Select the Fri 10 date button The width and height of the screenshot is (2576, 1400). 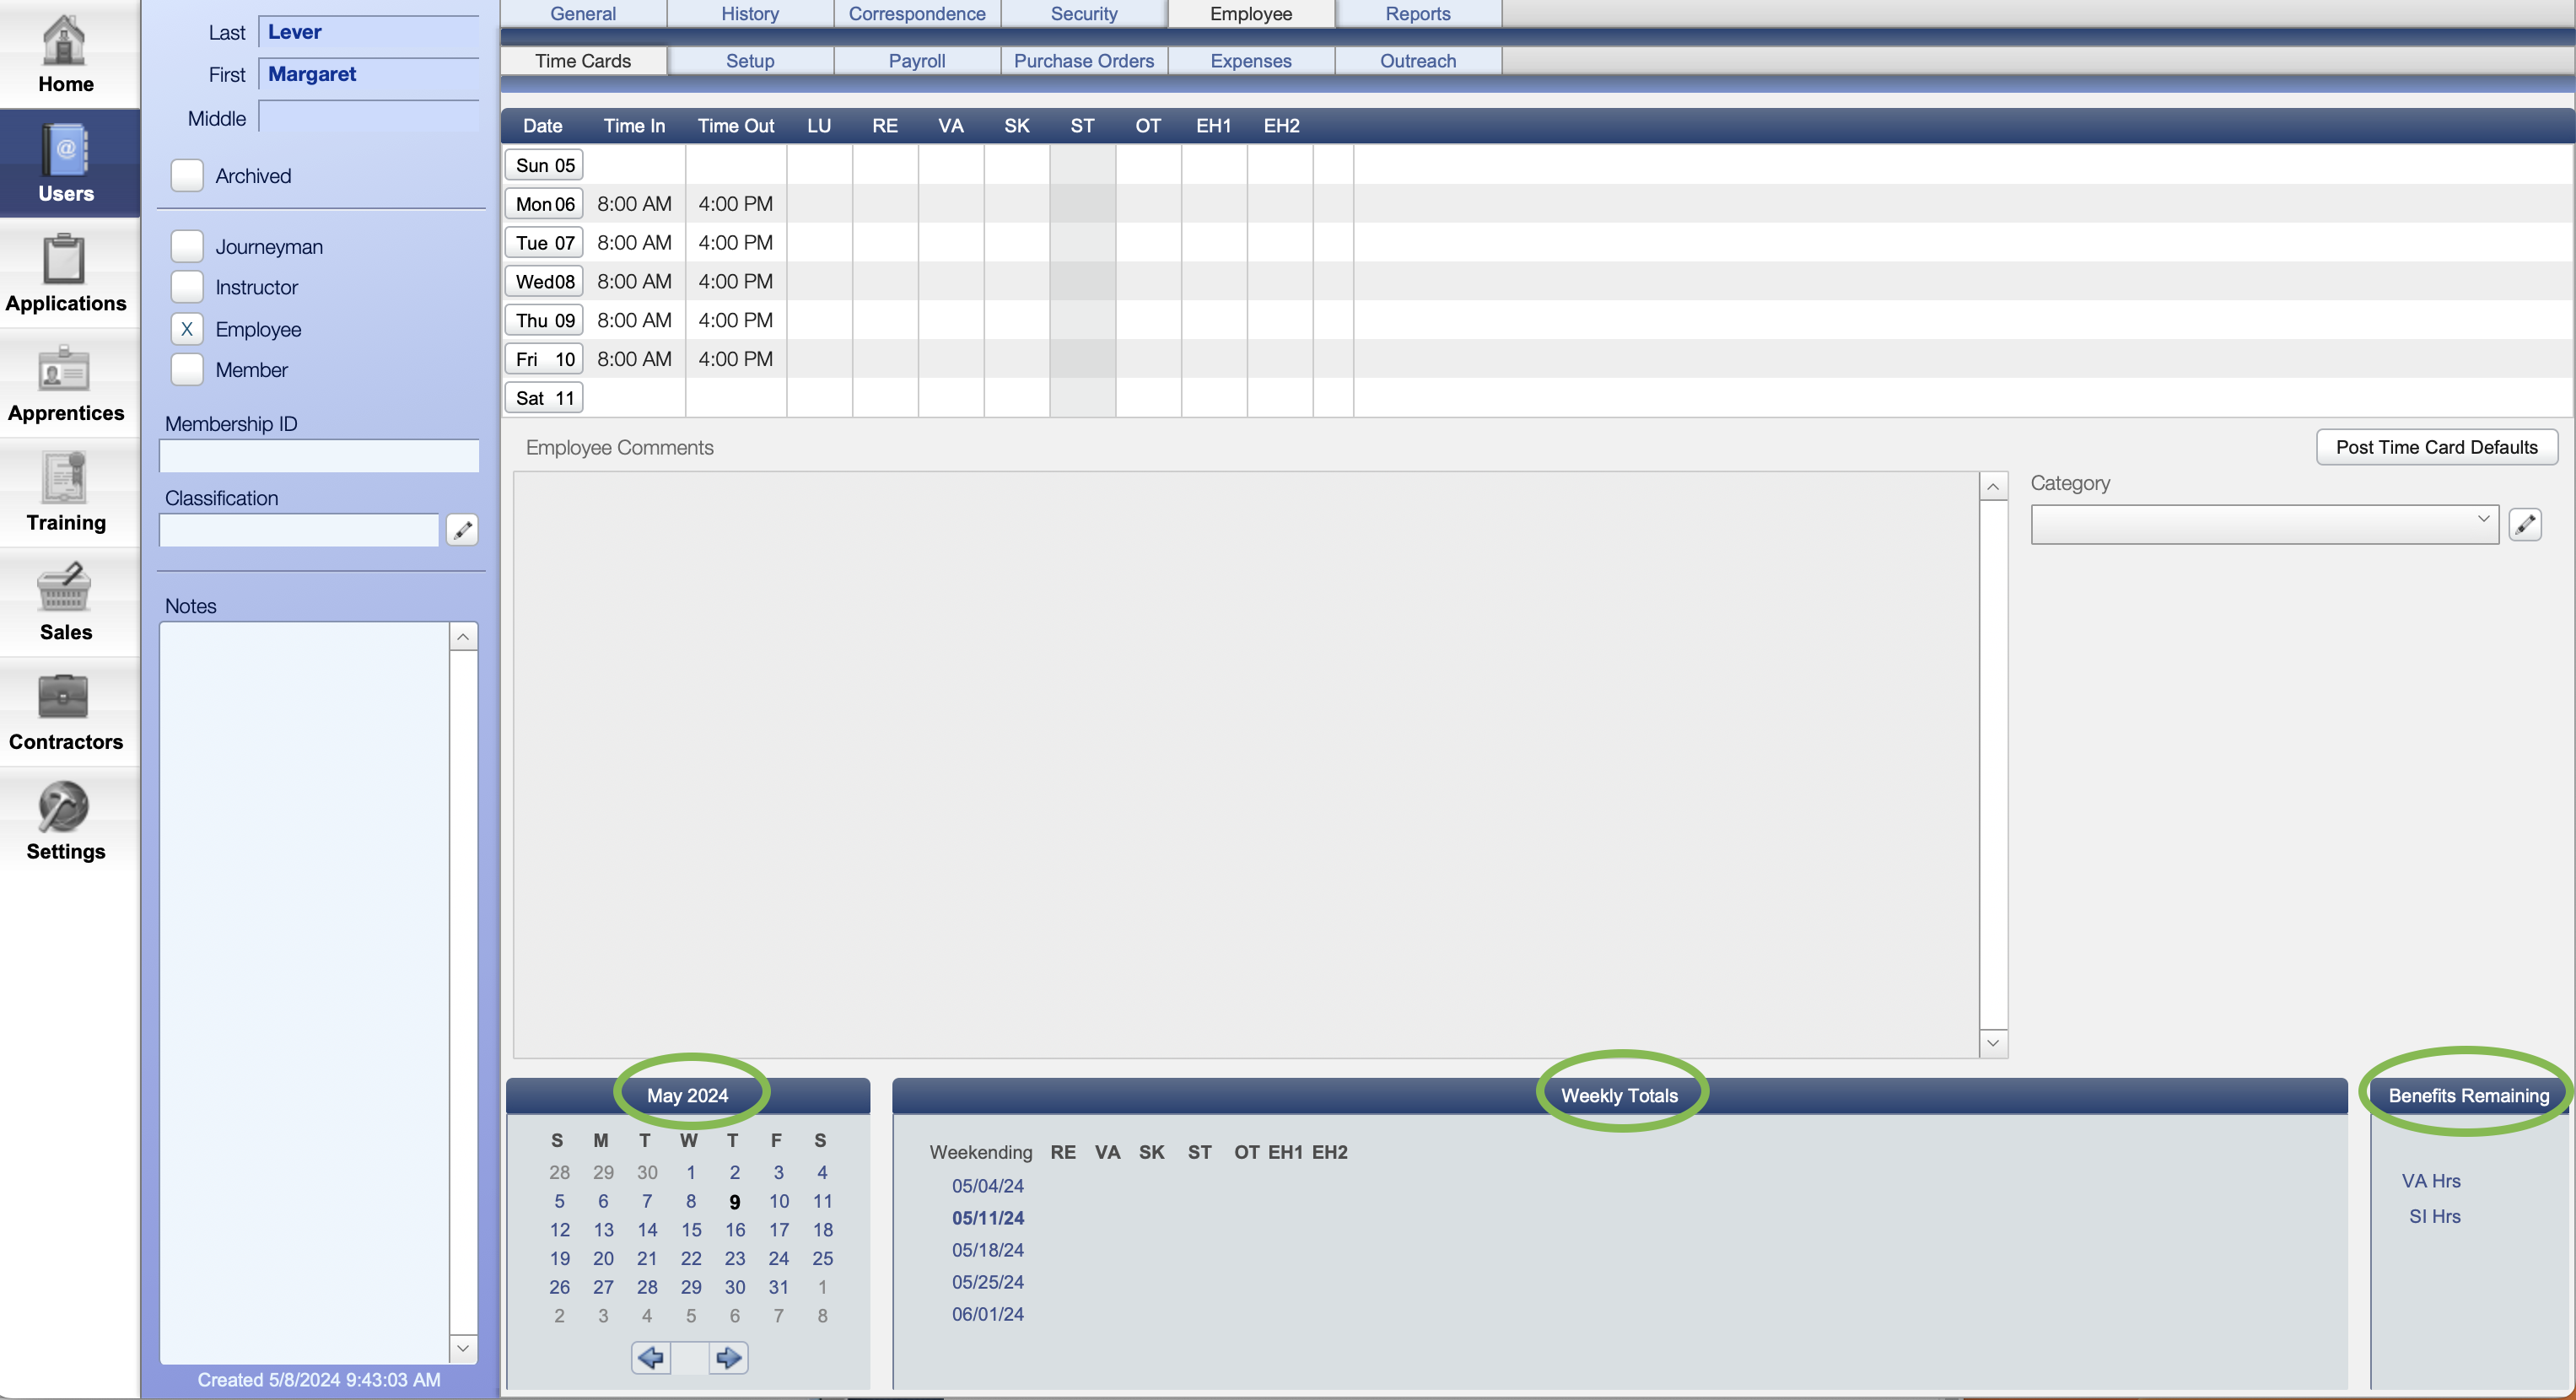544,359
